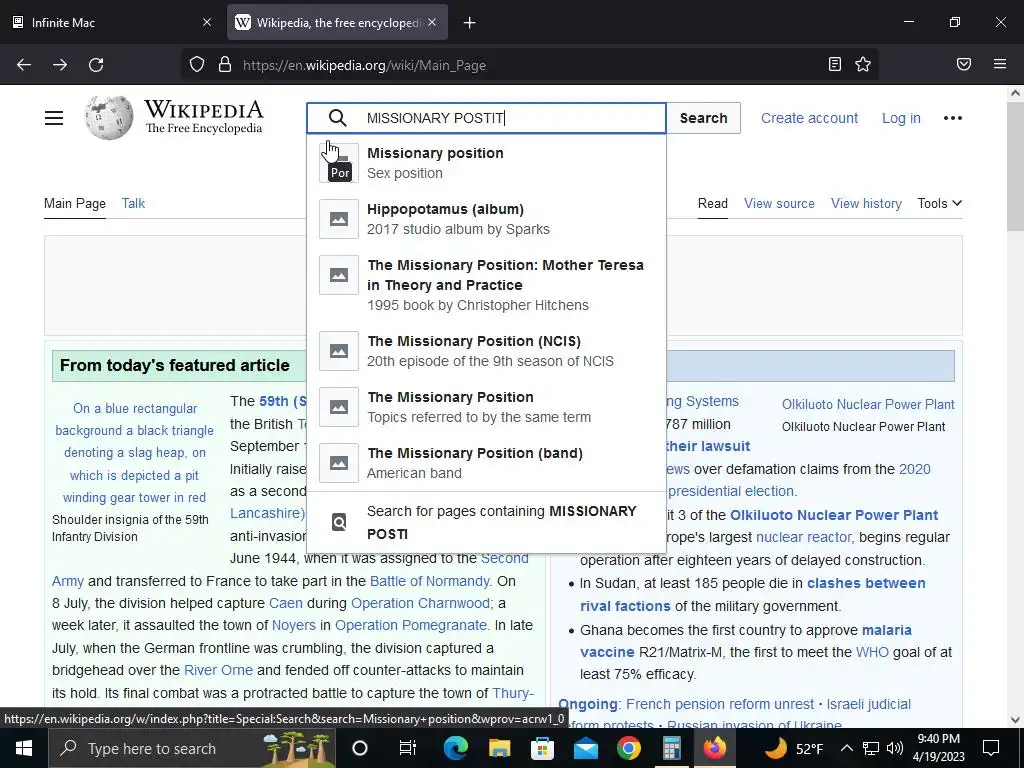Open Calculator from the taskbar
This screenshot has width=1024, height=768.
coord(672,748)
